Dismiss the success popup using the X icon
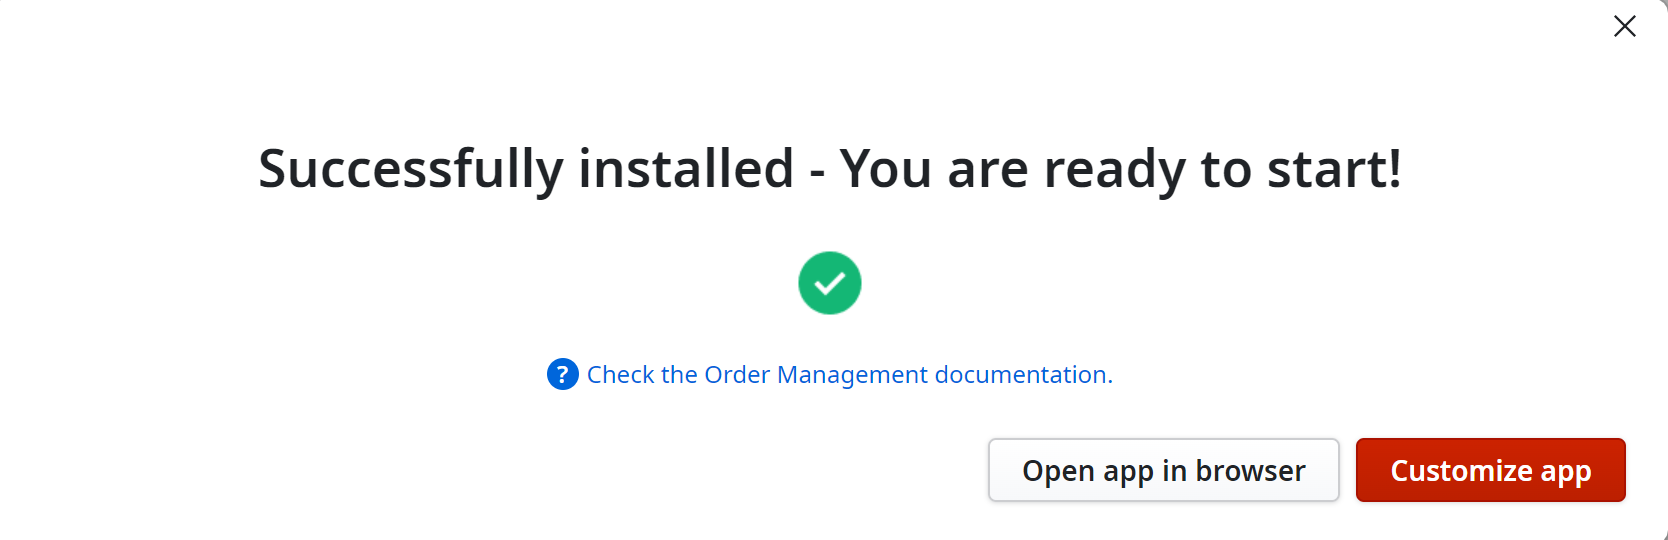Viewport: 1668px width, 540px height. (x=1625, y=26)
